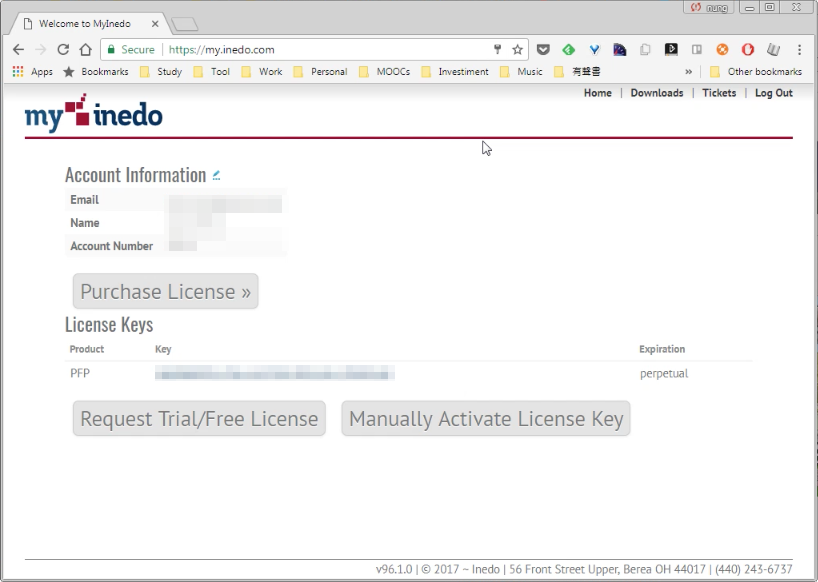Maximize the Chrome window

tap(769, 7)
